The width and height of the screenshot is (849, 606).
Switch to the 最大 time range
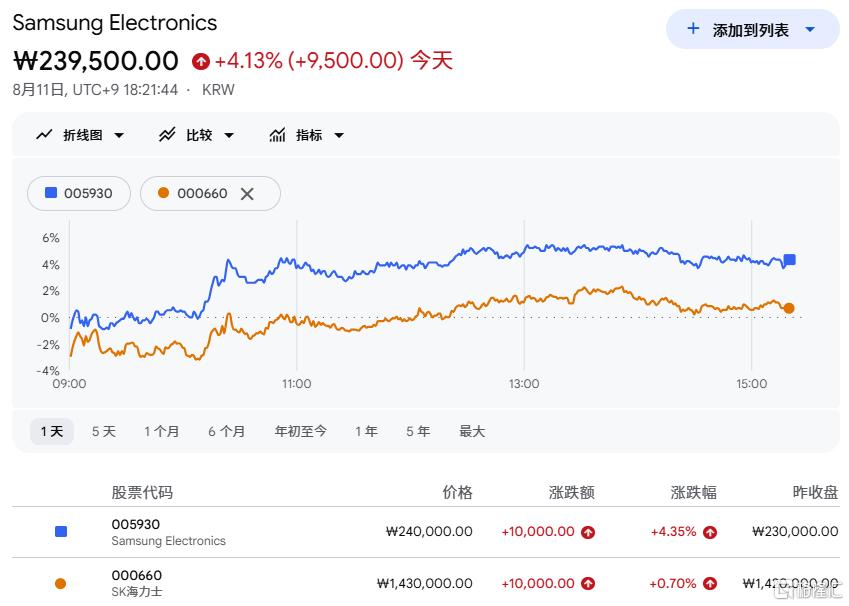pos(472,432)
